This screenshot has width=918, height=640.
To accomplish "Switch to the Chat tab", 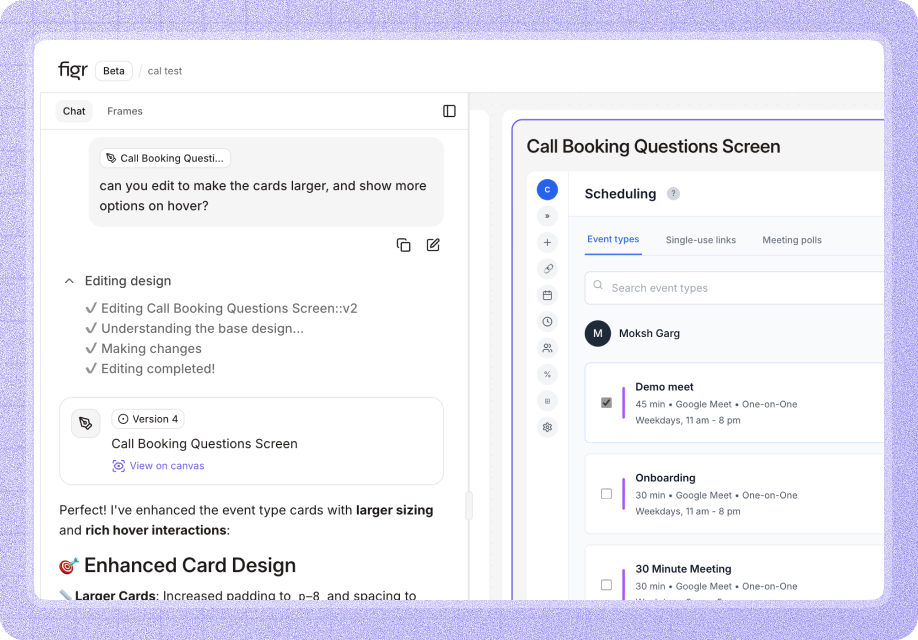I will [74, 111].
